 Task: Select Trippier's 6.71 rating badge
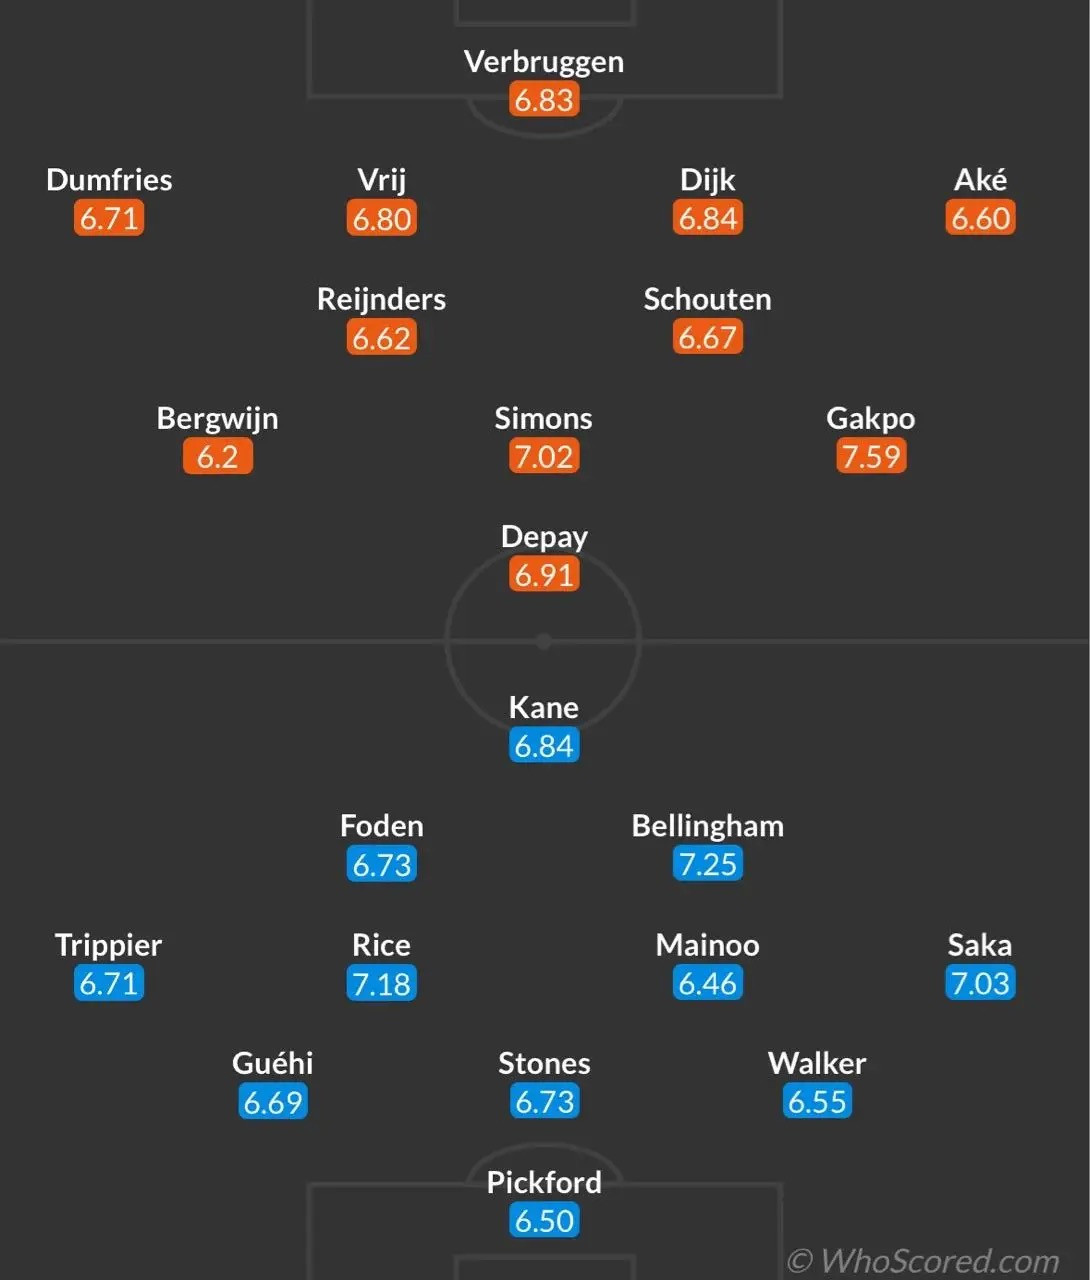(109, 983)
